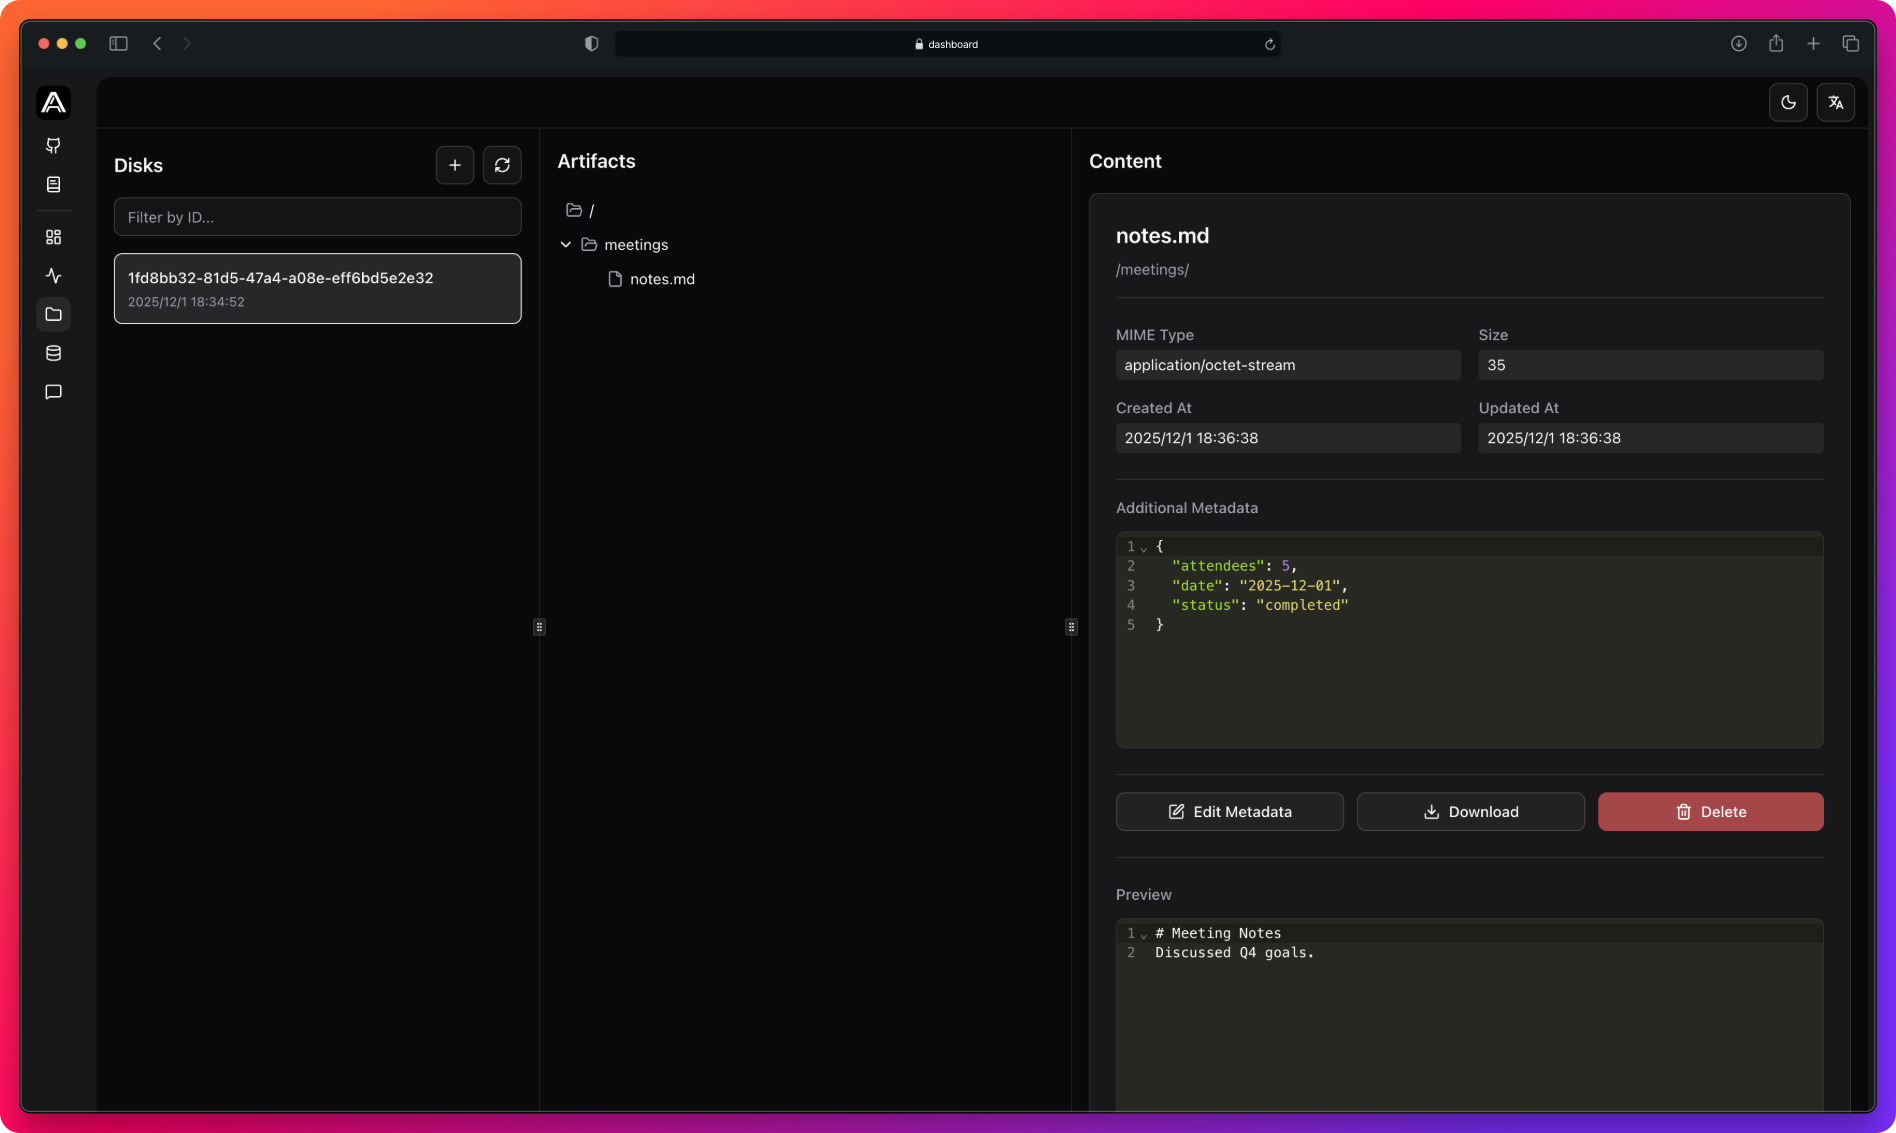1896x1133 pixels.
Task: Switch language using the translate icon
Action: pos(1836,102)
